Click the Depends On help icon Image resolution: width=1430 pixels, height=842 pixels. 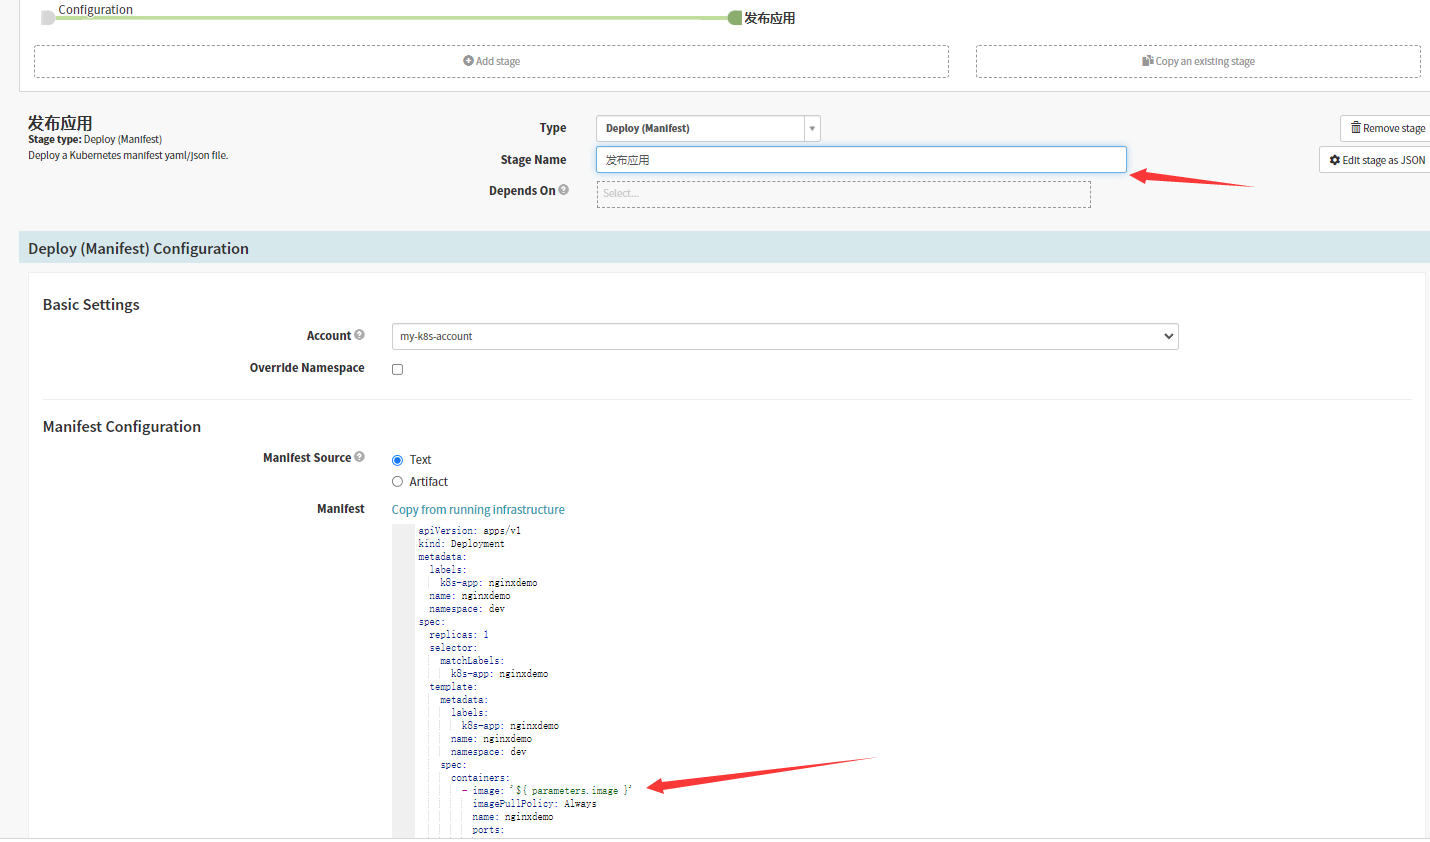coord(564,190)
